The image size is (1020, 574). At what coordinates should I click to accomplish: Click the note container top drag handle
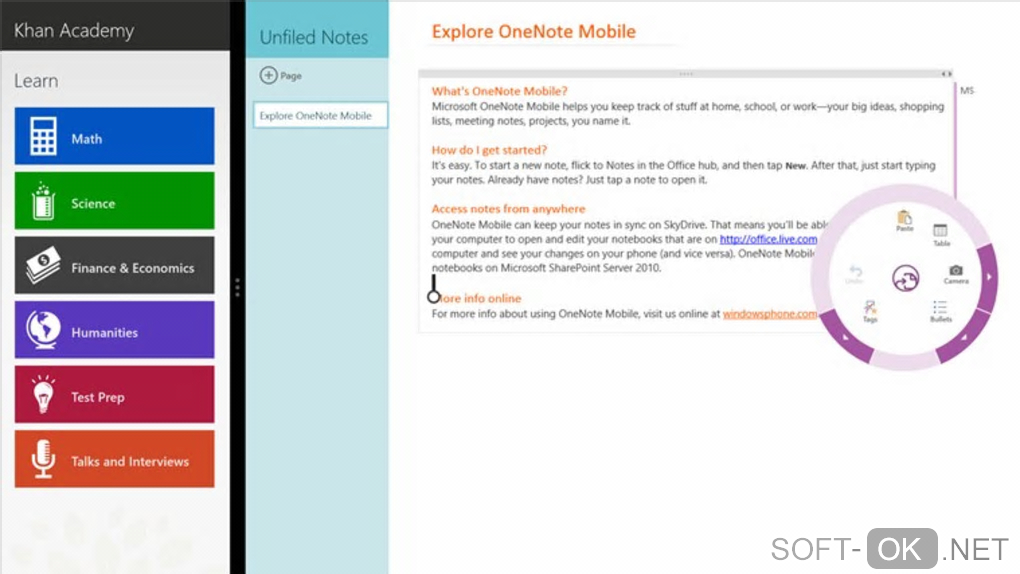pyautogui.click(x=686, y=74)
